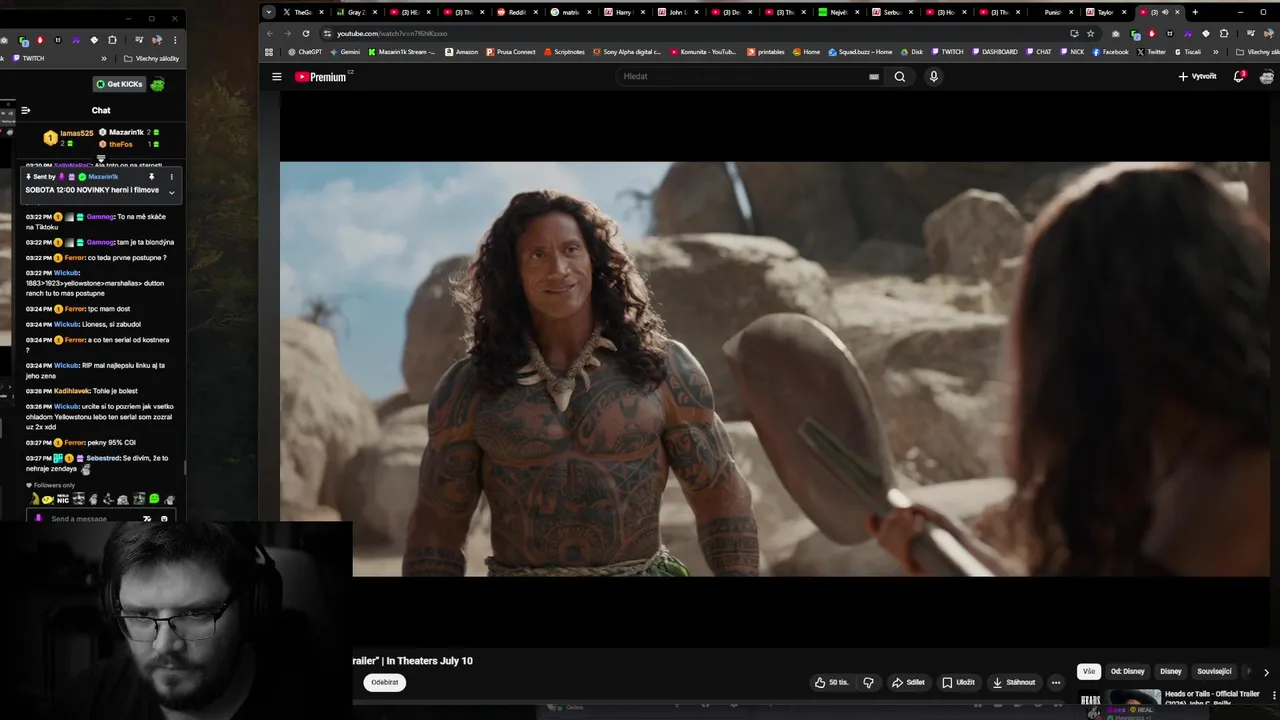Open Extensions puzzle icon in YouTube window
Screen dimensions: 1280x720
tap(1224, 33)
